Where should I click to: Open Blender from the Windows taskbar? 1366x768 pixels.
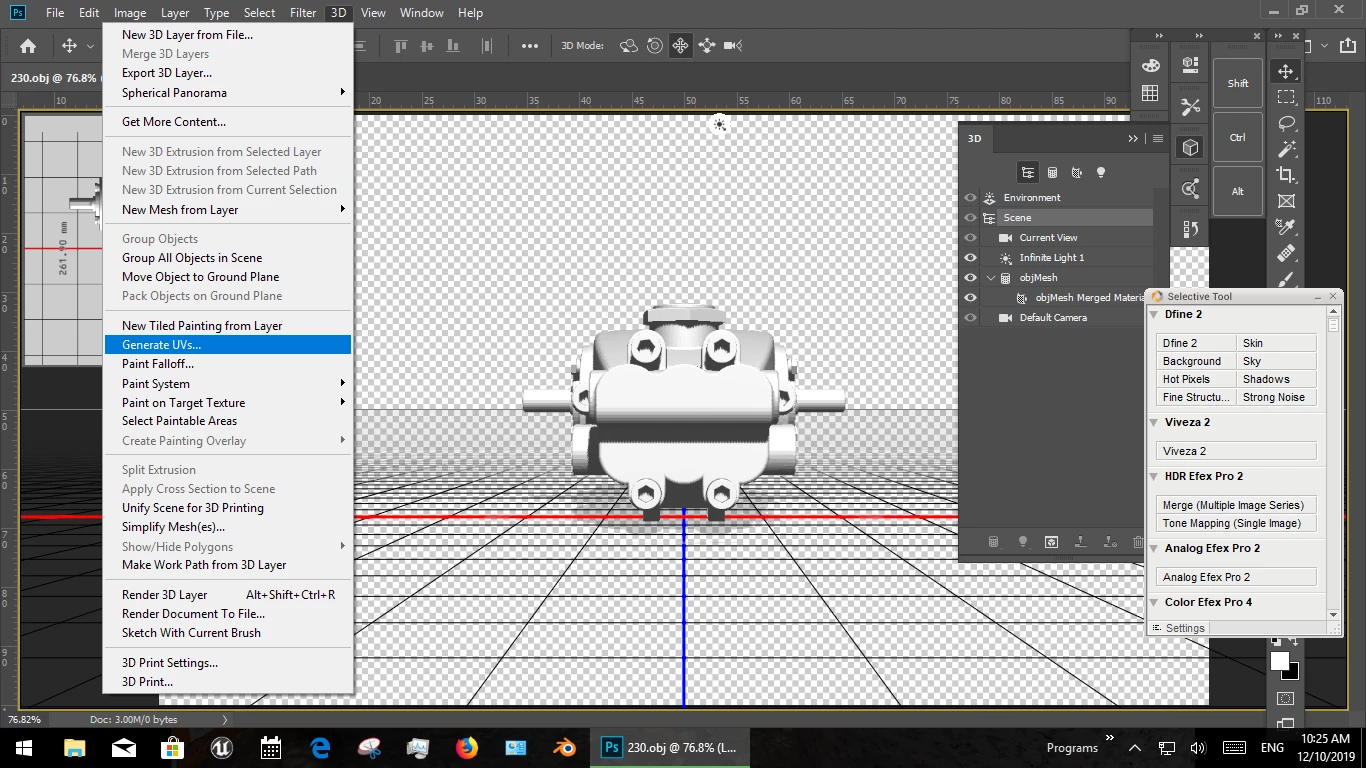(564, 747)
